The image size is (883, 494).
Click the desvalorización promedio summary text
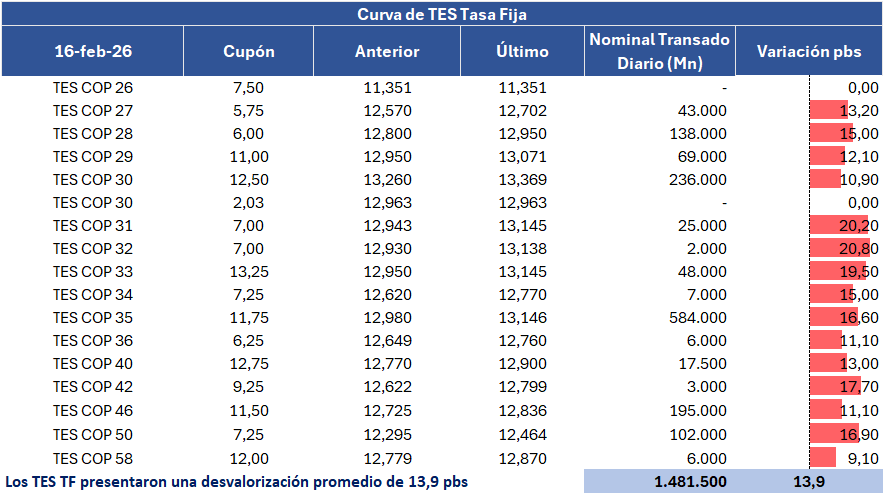coord(236,482)
